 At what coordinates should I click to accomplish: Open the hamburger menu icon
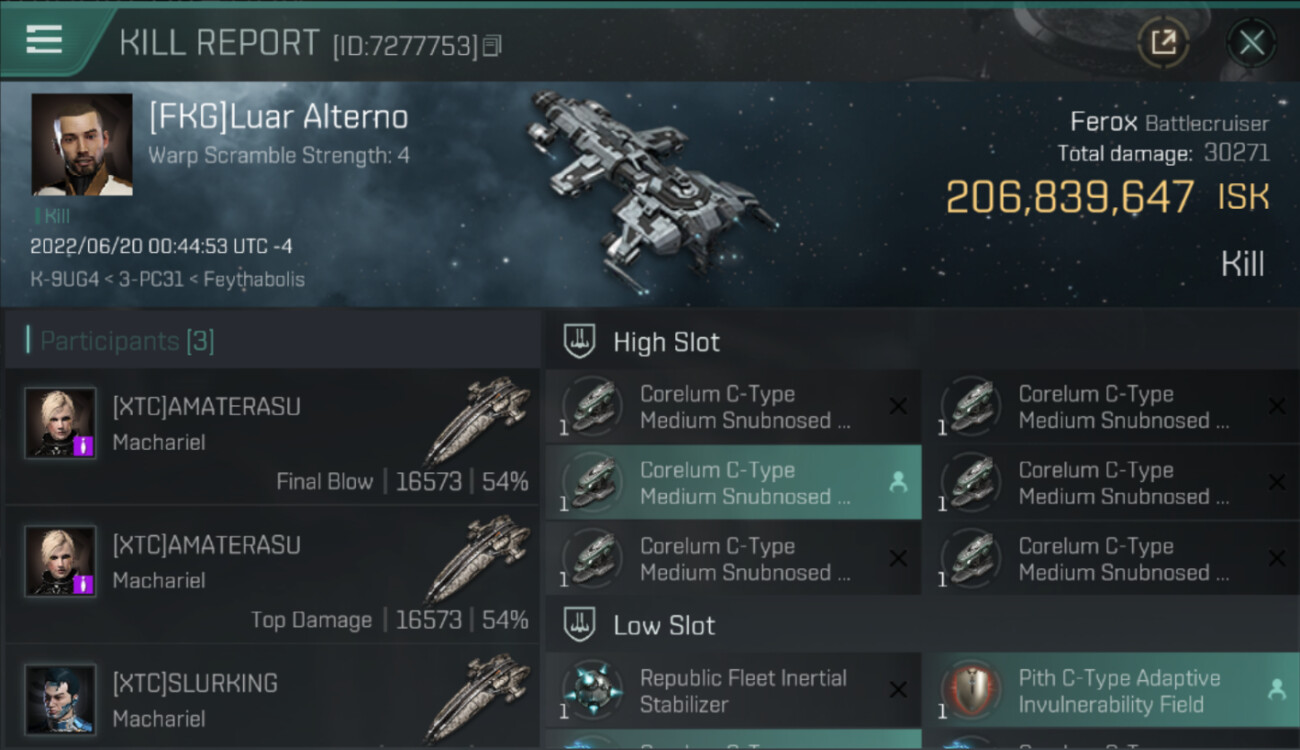44,40
